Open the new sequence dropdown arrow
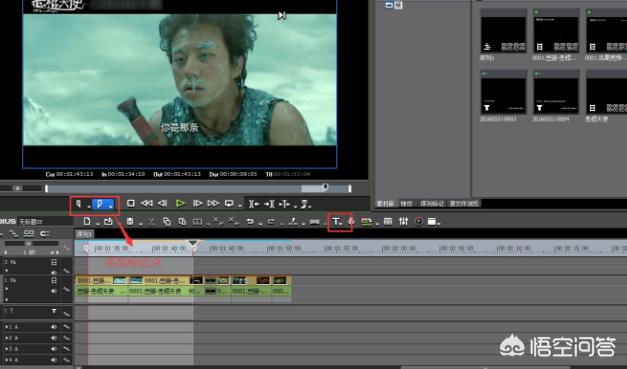 click(x=97, y=223)
